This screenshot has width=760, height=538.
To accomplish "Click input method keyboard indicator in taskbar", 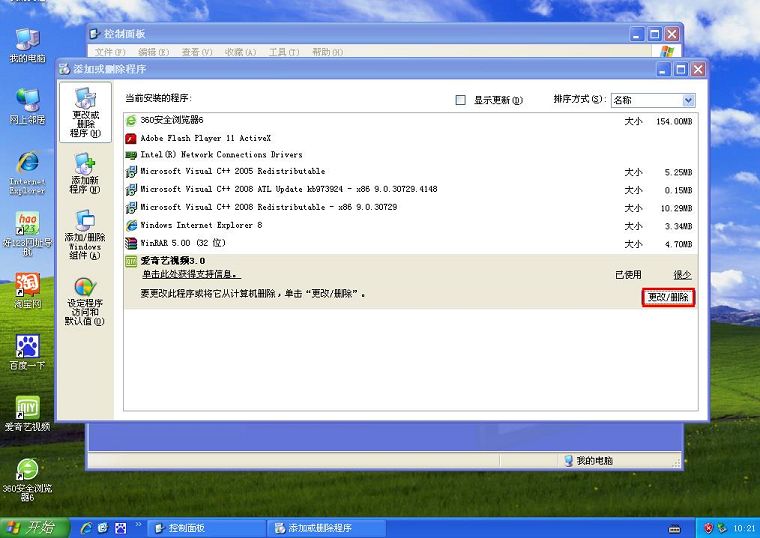I will 674,529.
